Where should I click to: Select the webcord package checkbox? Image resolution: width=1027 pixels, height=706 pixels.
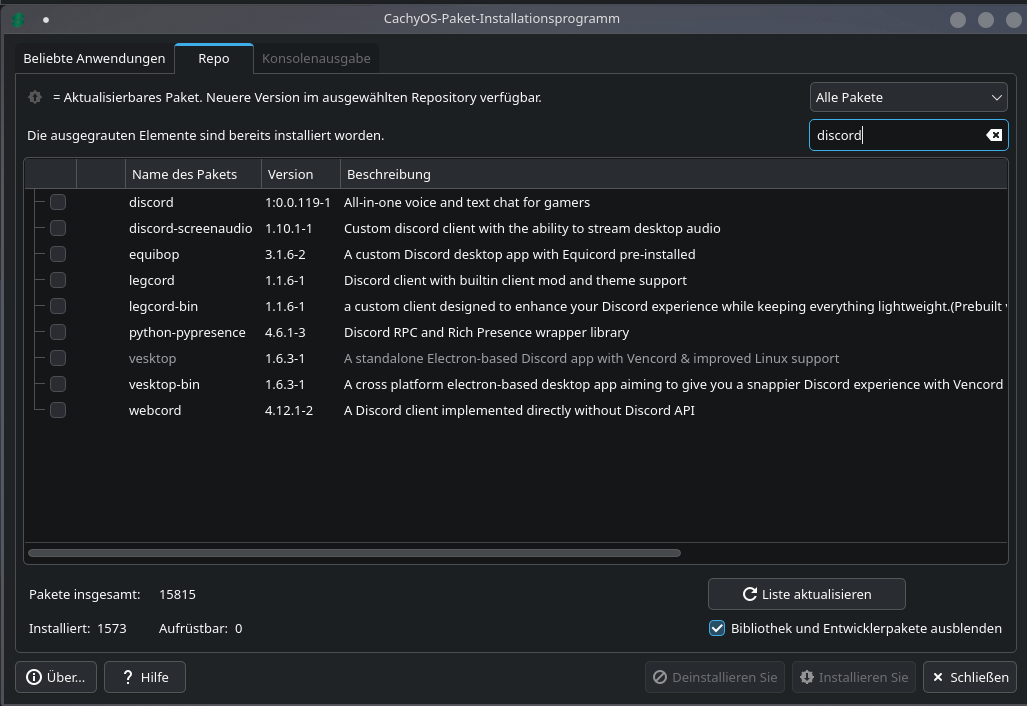[58, 410]
